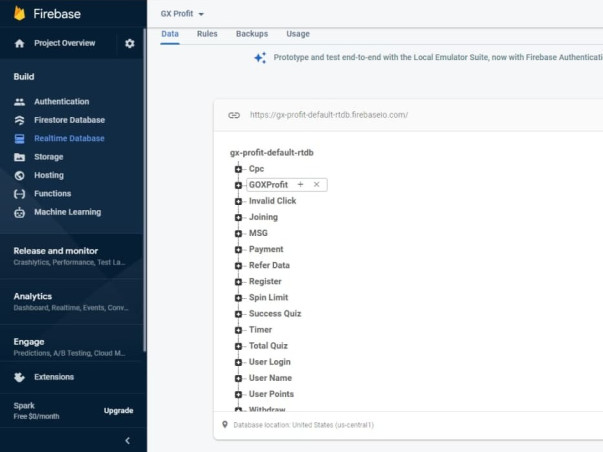This screenshot has height=452, width=603.
Task: Expand the Refer Data node
Action: pos(238,266)
